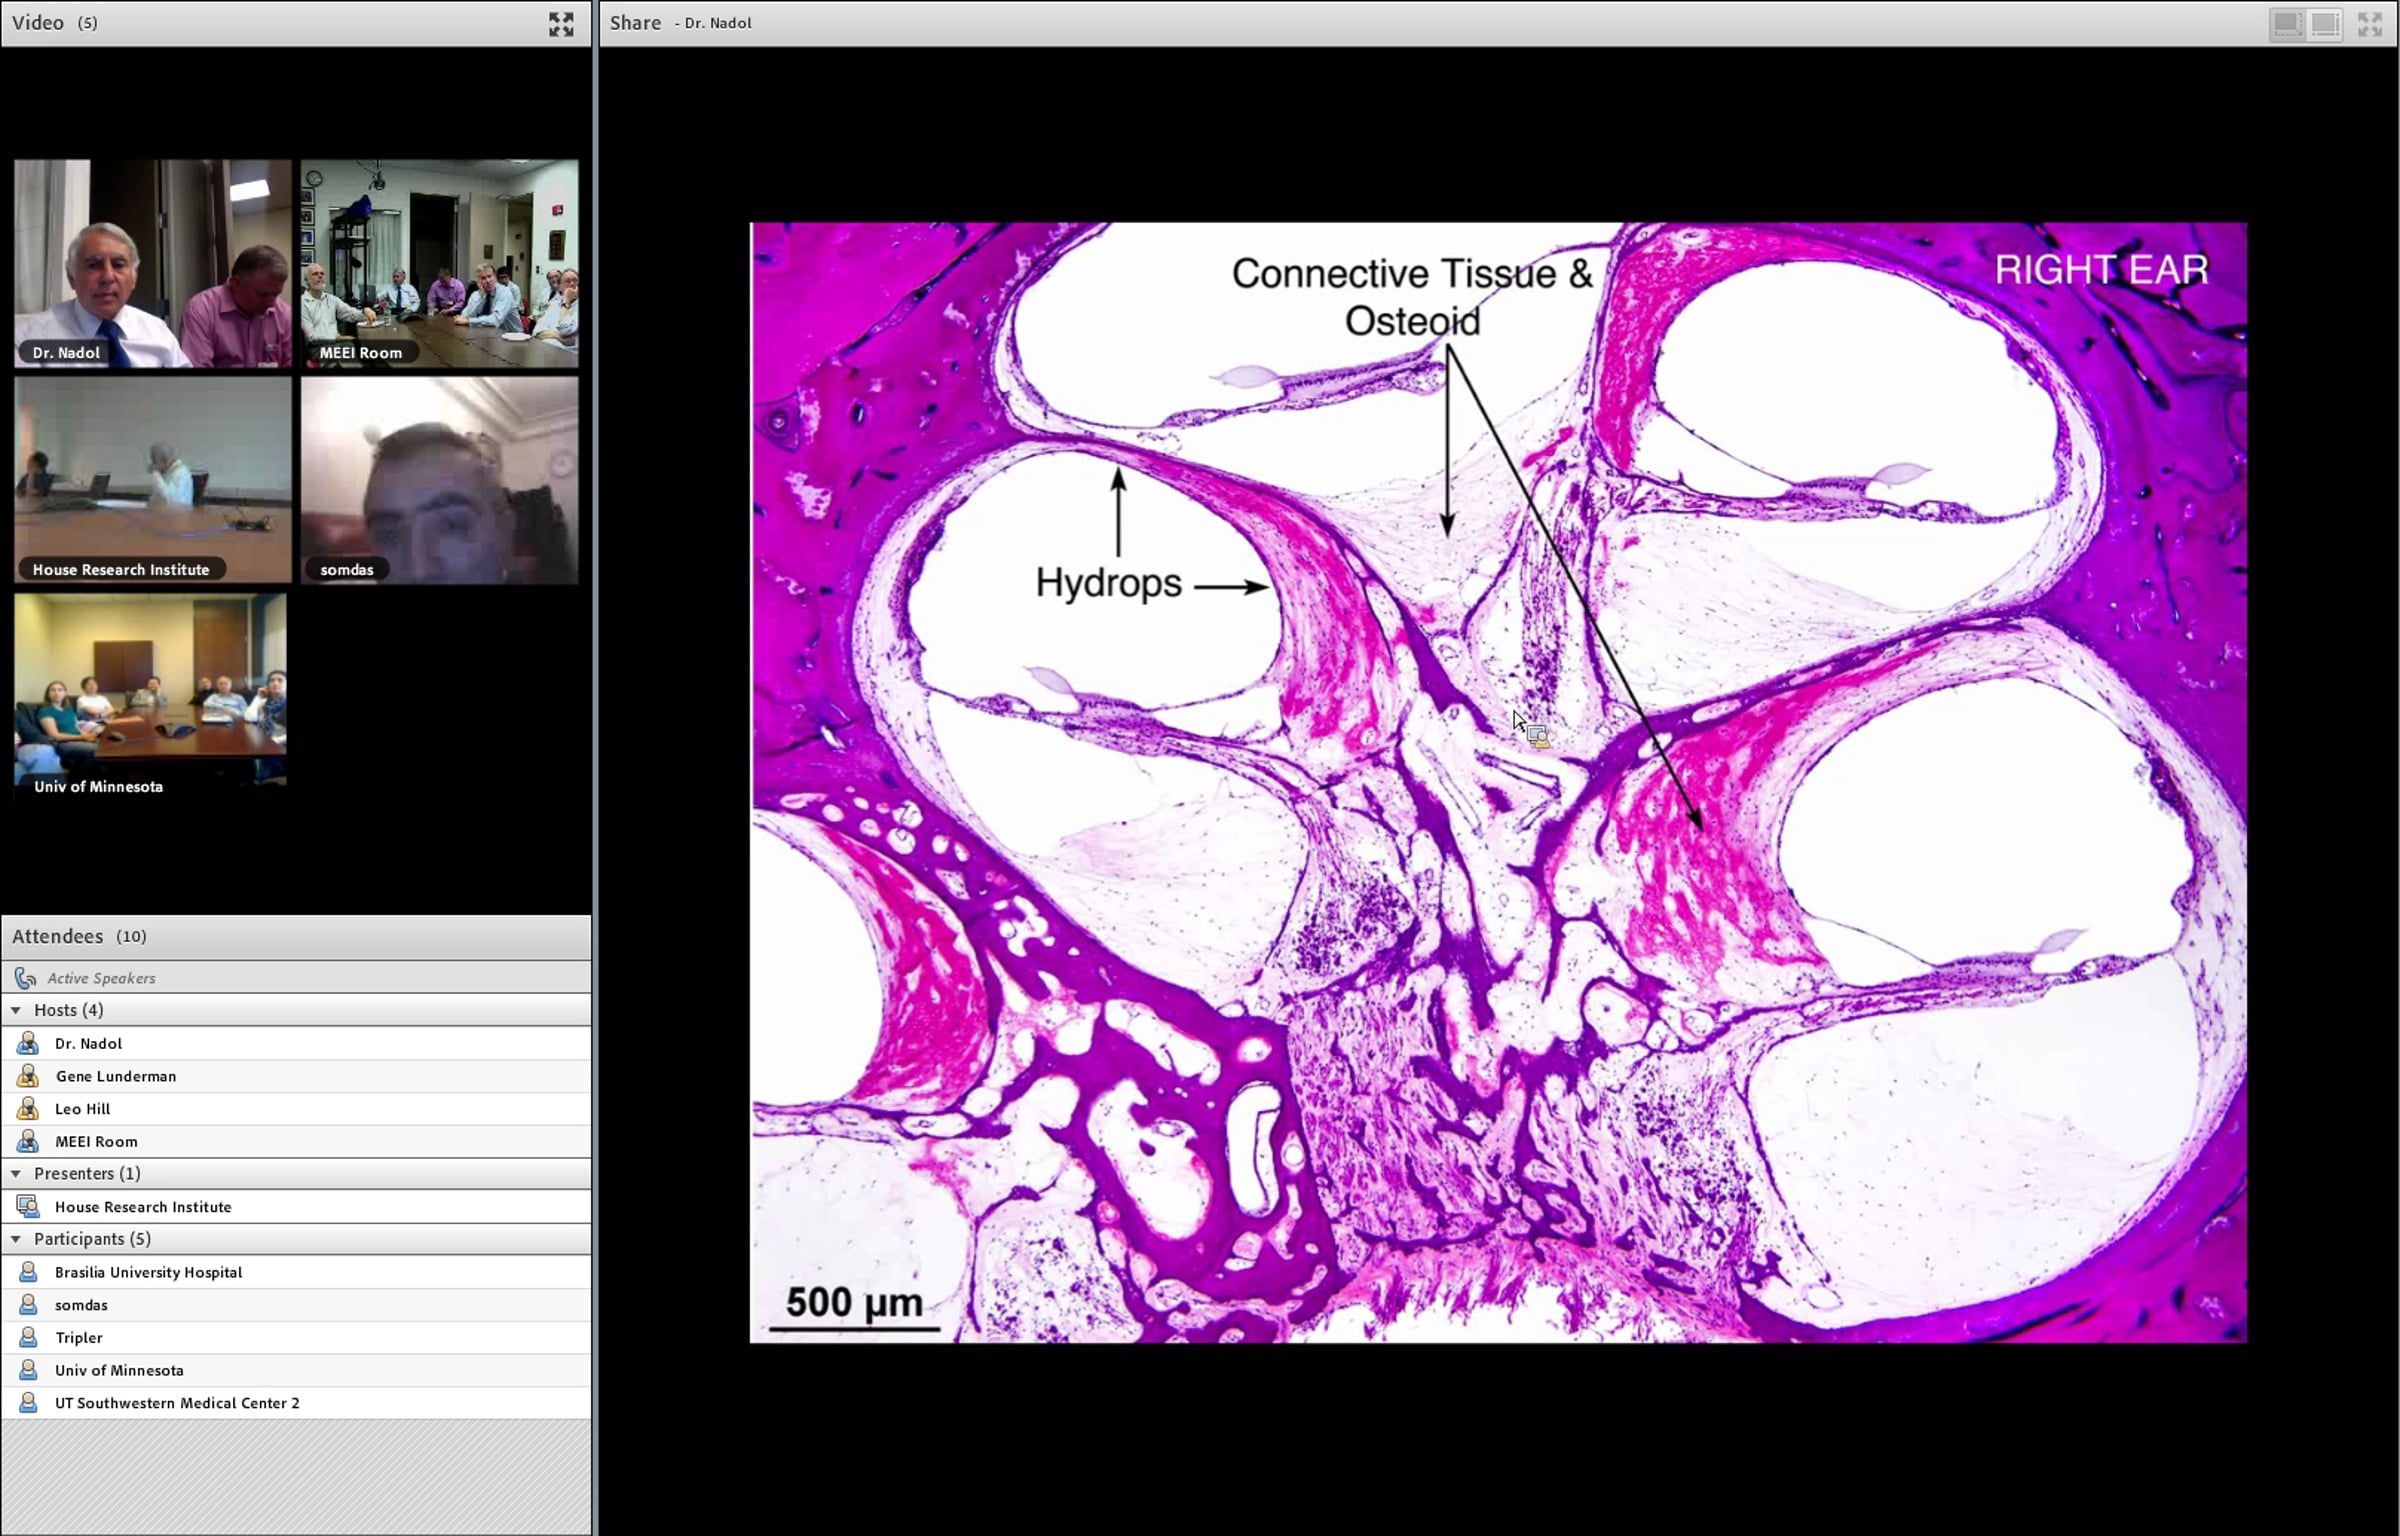Click participant icon beside Brasilia University Hospital
Viewport: 2400px width, 1536px height.
point(28,1272)
